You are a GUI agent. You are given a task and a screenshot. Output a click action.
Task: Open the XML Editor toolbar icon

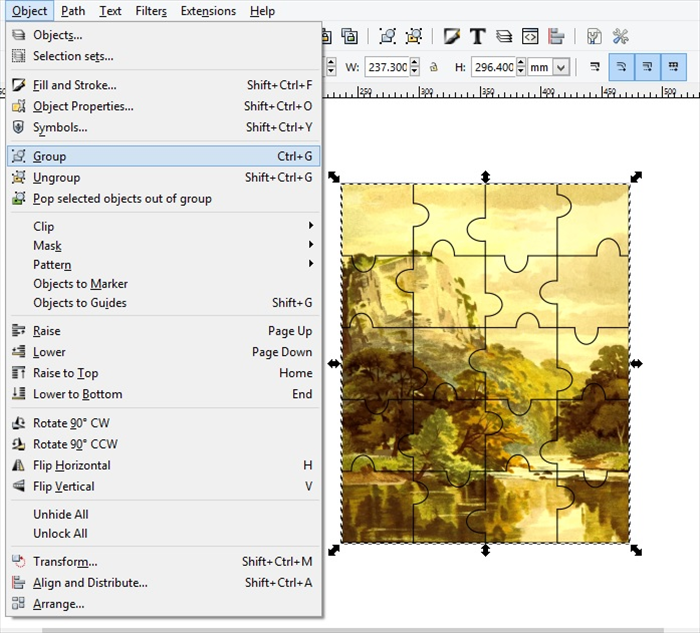point(530,36)
